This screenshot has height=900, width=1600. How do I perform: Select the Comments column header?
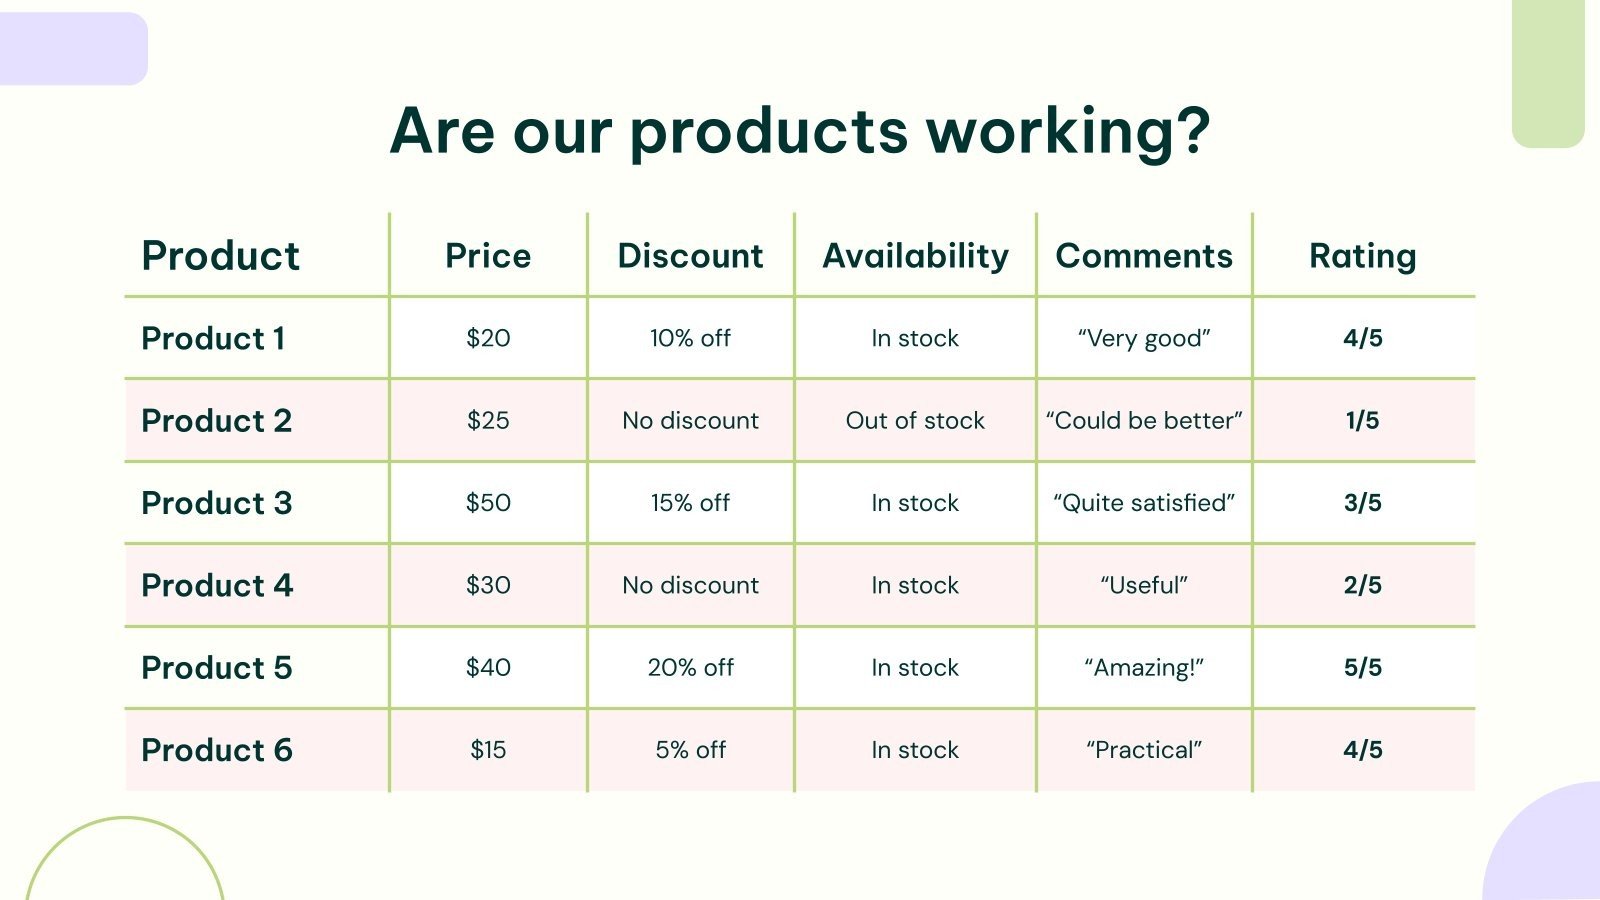[1144, 256]
